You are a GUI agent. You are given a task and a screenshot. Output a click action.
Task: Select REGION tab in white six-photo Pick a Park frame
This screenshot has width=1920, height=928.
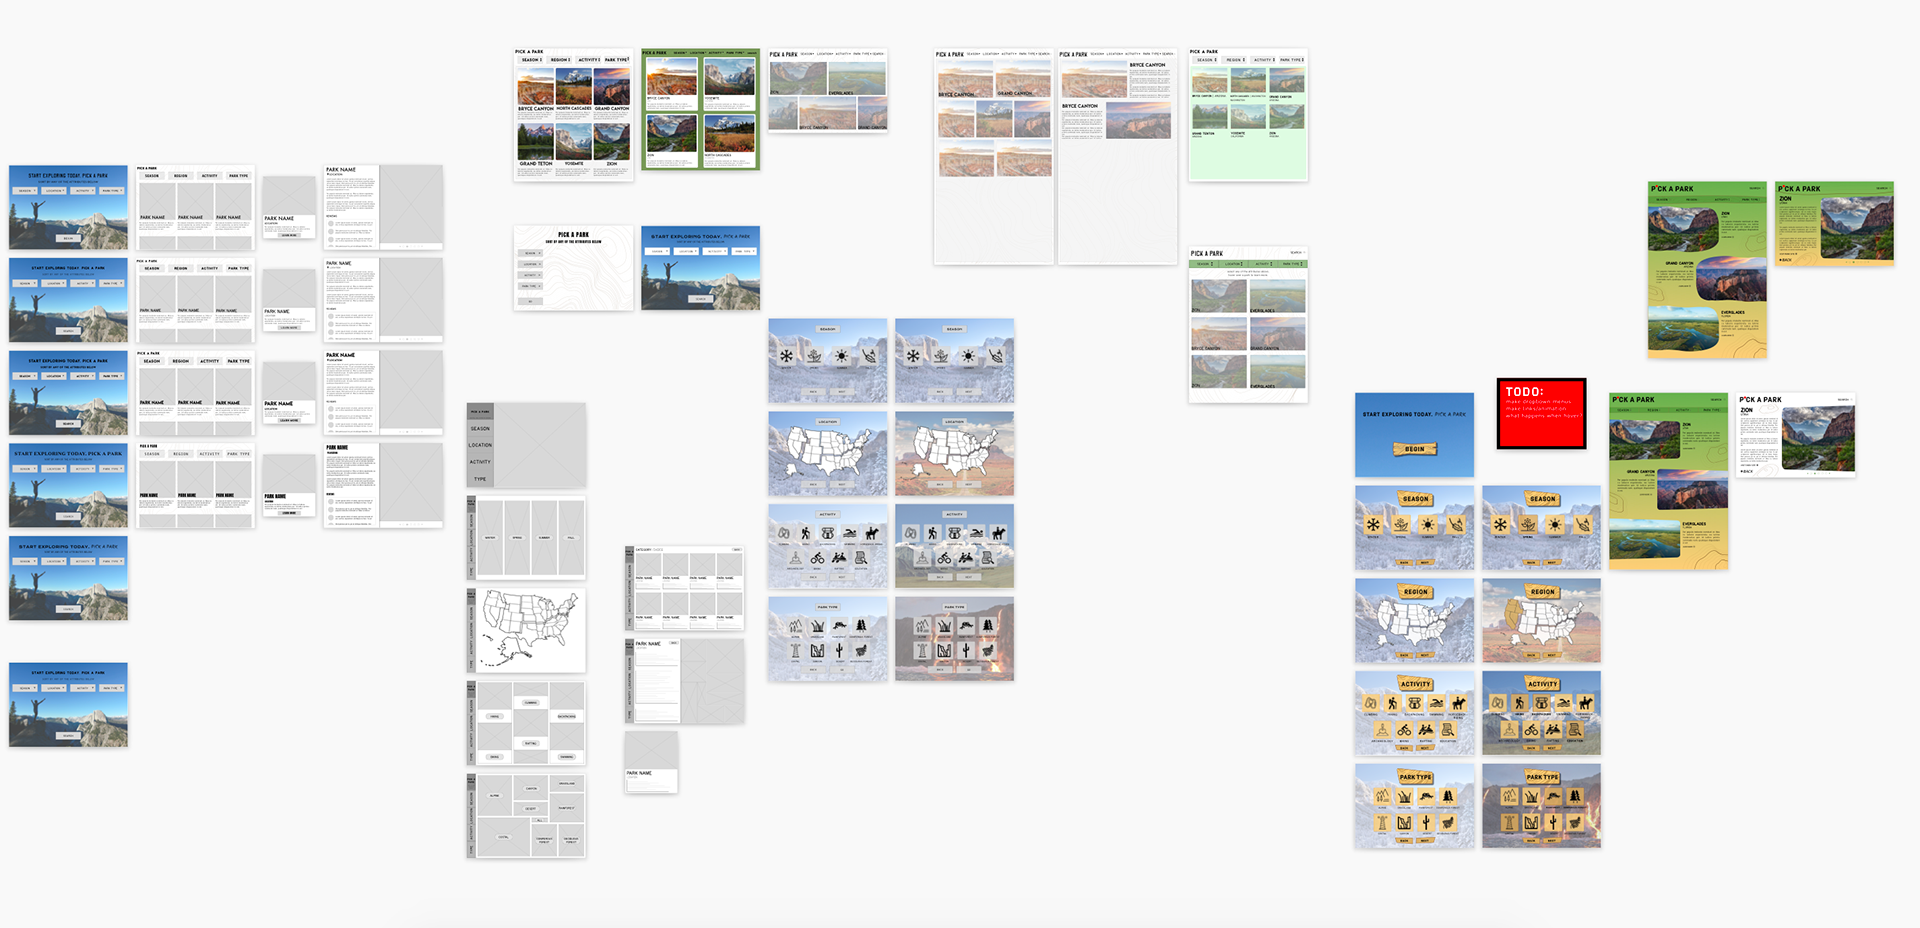click(561, 60)
